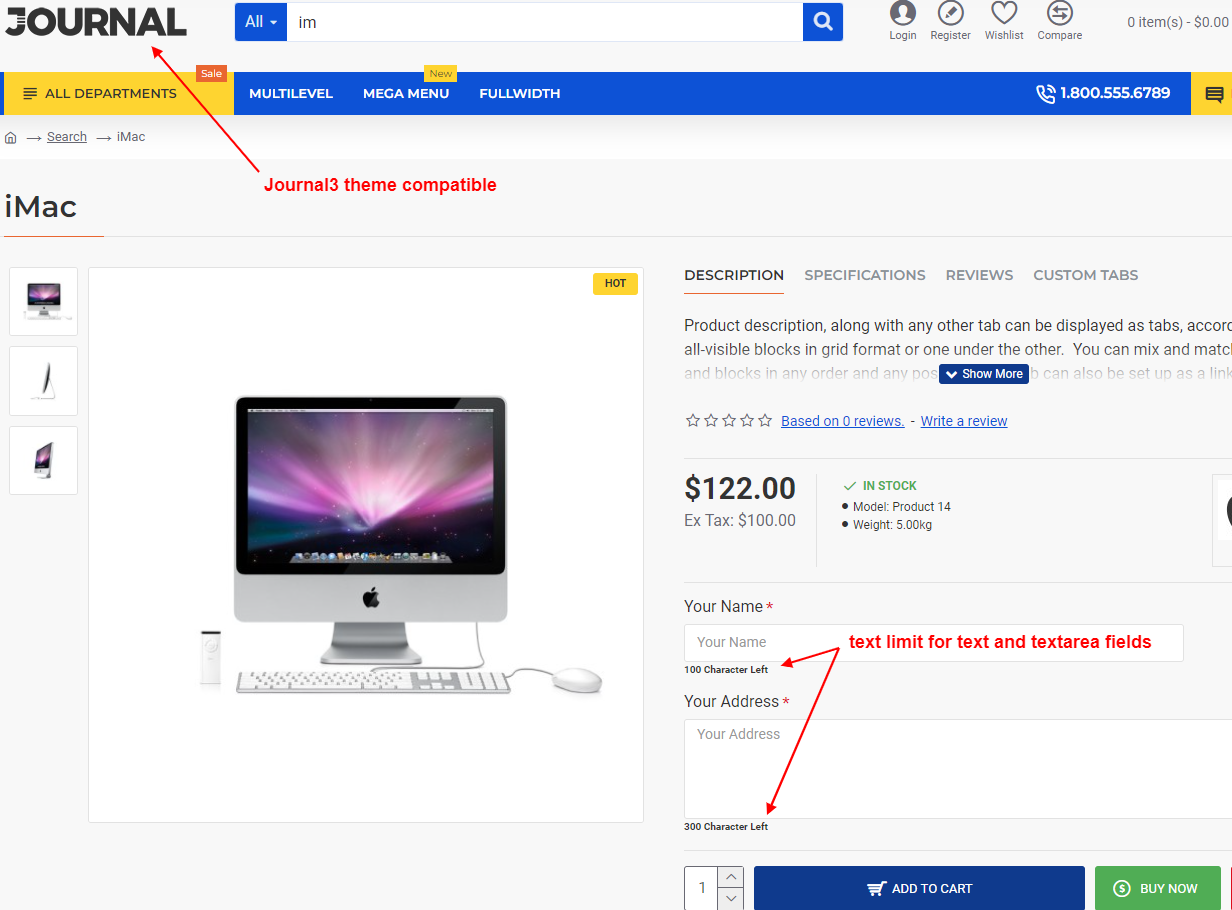The image size is (1232, 910).
Task: Expand description with Show More
Action: point(984,374)
